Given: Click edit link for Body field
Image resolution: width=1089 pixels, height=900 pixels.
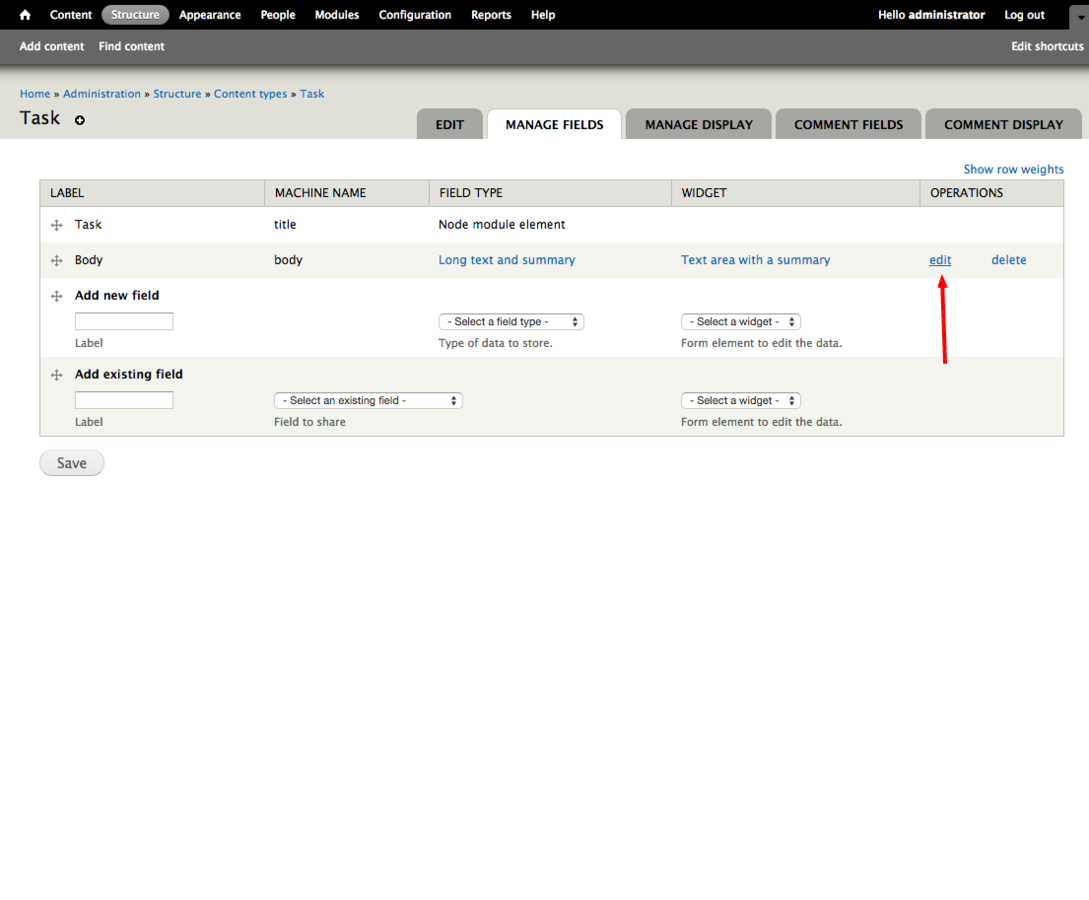Looking at the screenshot, I should click(x=940, y=260).
